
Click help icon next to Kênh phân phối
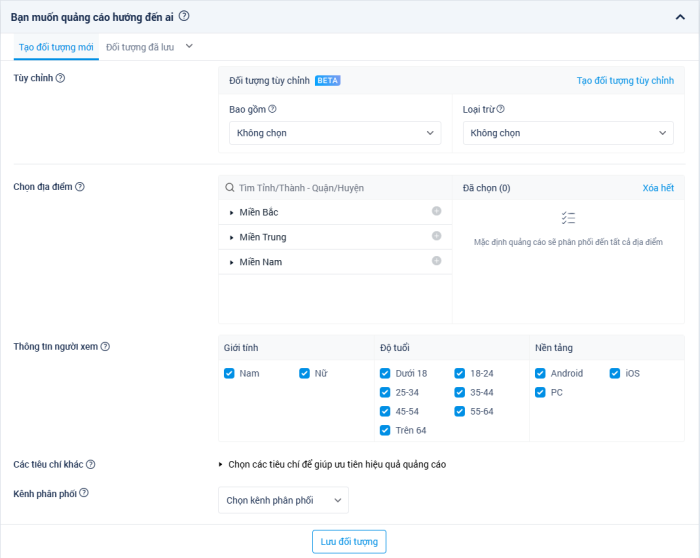(x=84, y=493)
